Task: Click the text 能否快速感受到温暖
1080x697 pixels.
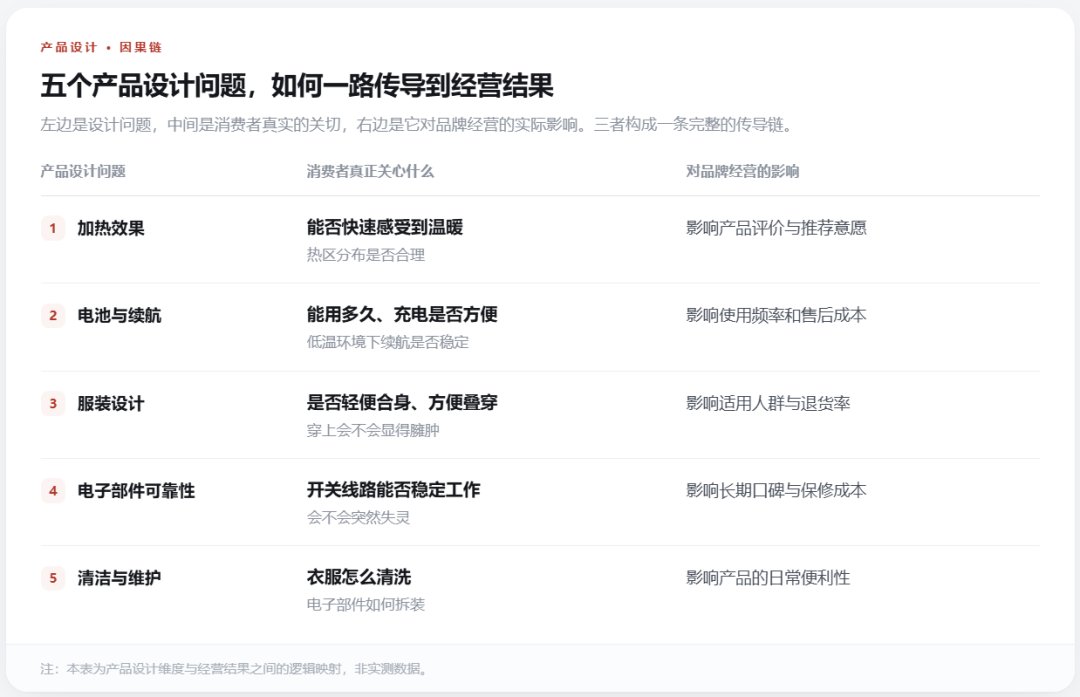Action: [384, 227]
